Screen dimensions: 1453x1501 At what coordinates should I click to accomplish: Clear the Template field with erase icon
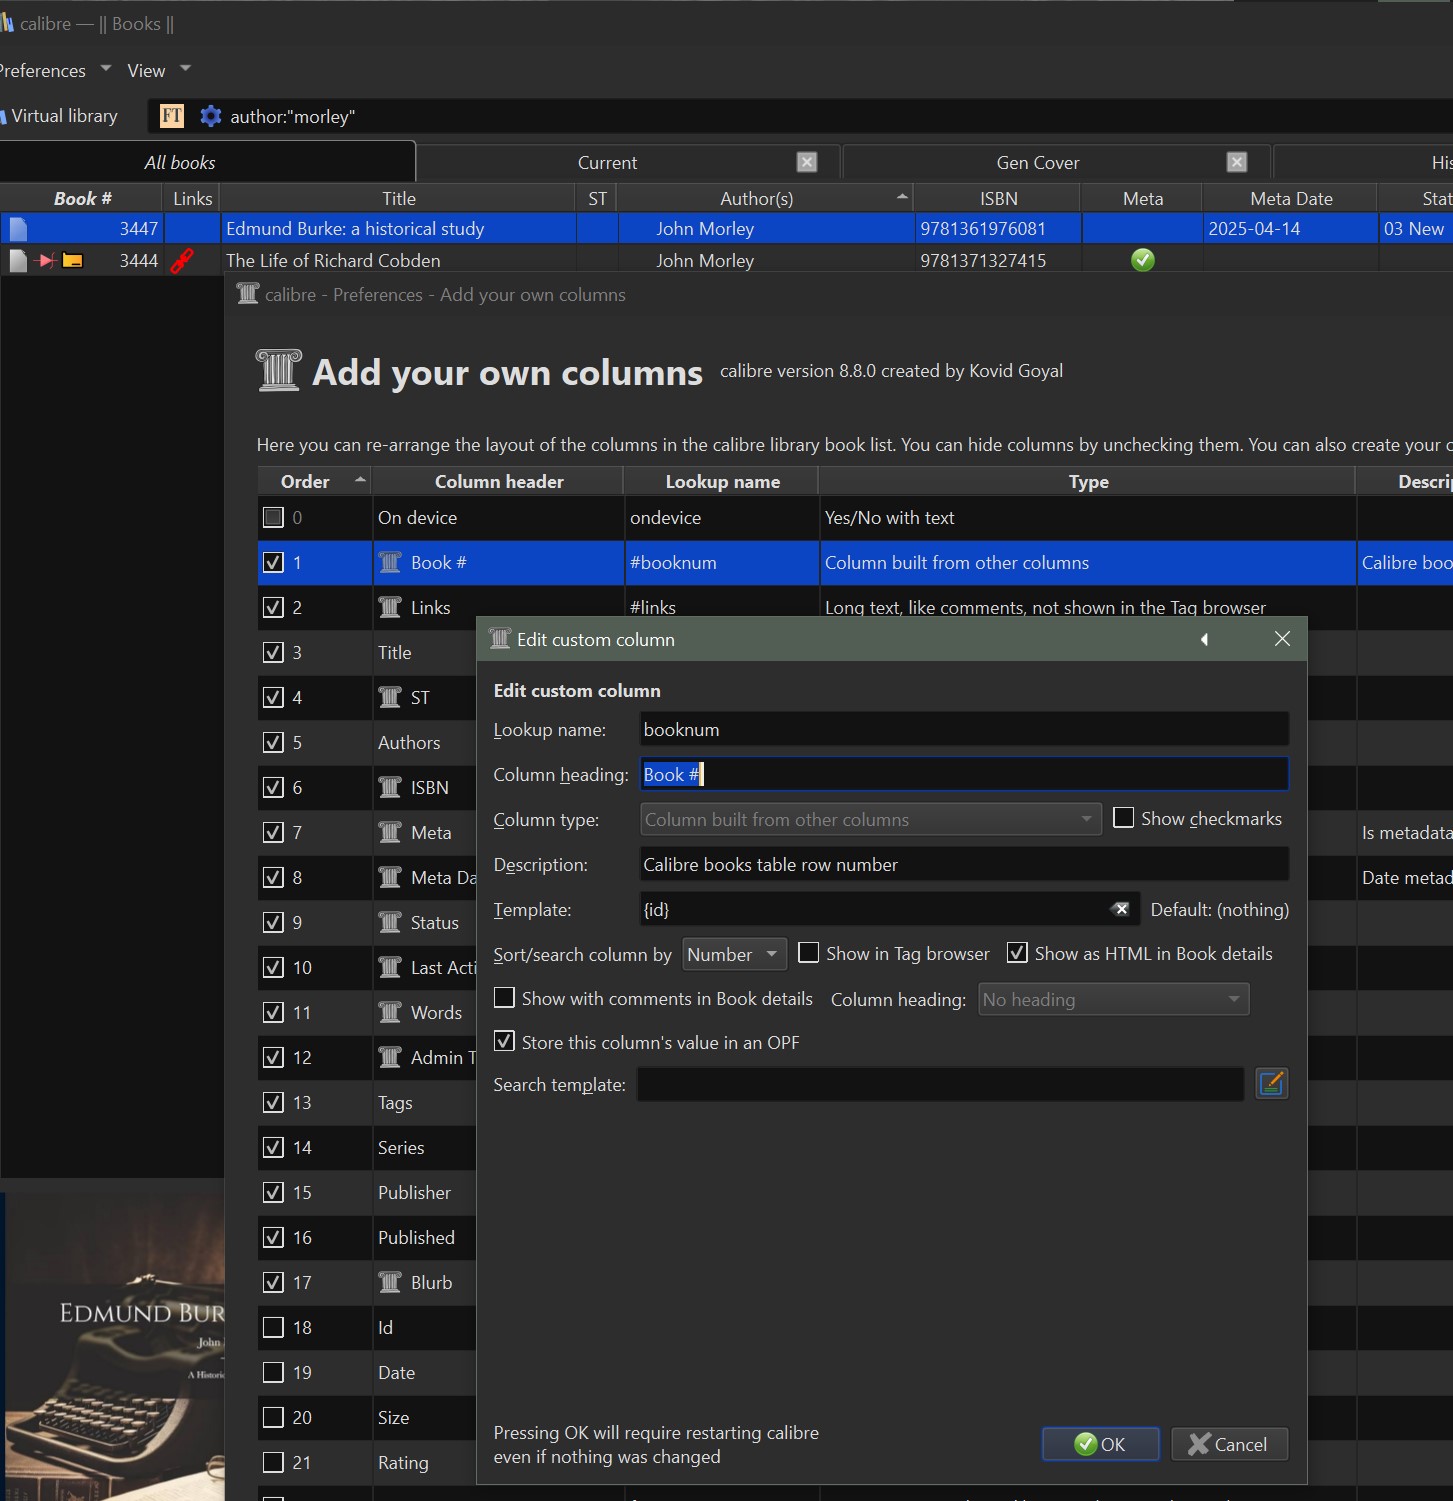(x=1120, y=909)
